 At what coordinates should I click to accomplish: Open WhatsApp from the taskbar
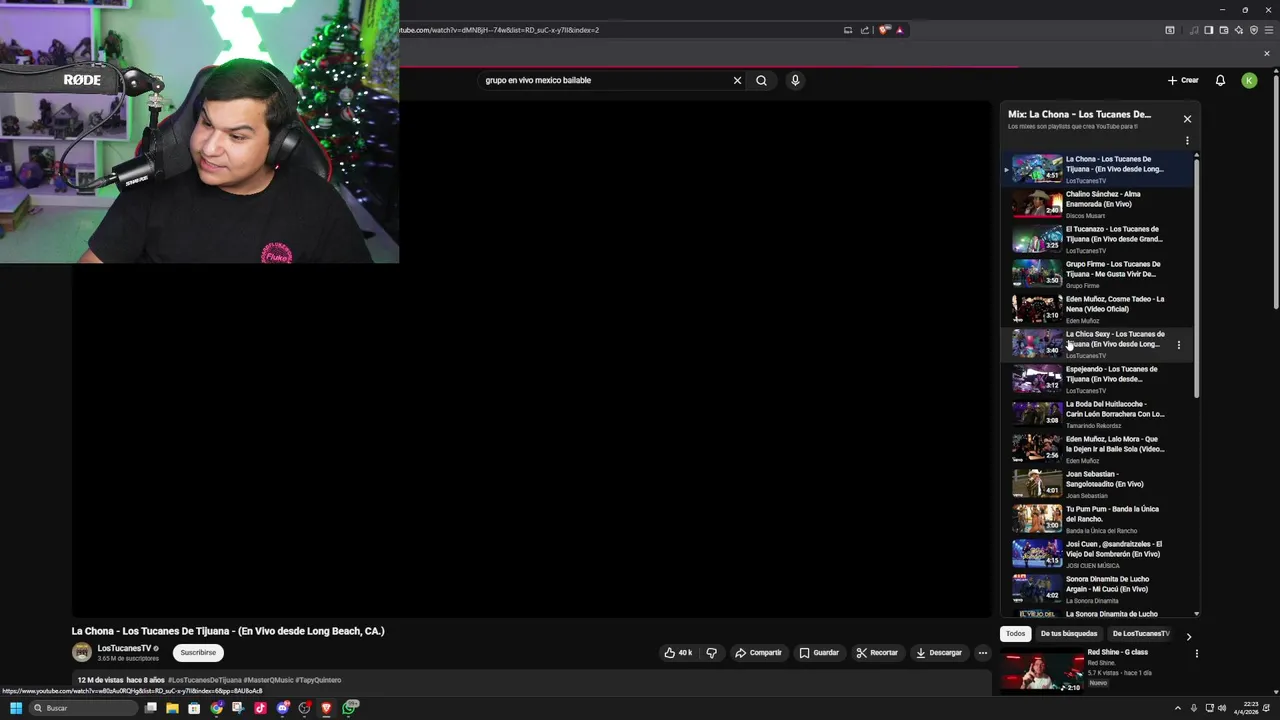point(350,708)
